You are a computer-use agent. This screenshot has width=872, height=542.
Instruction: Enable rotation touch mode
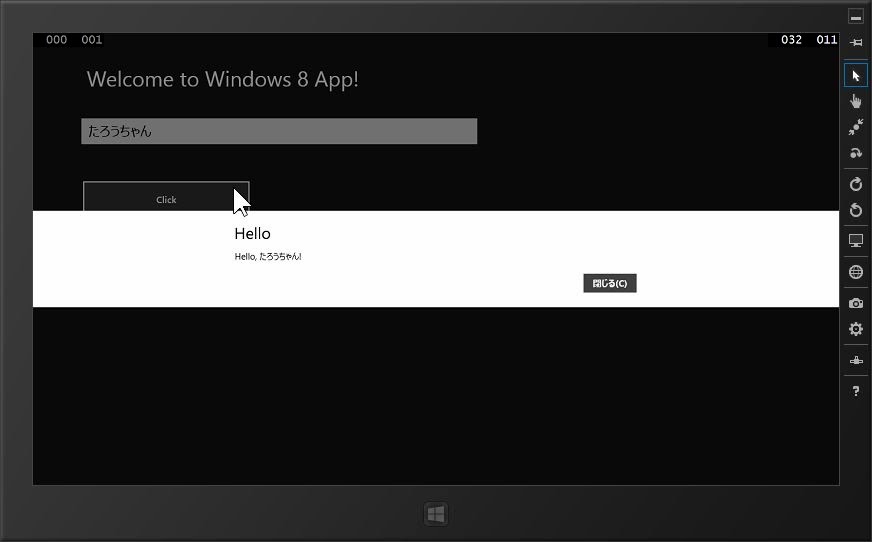[856, 153]
